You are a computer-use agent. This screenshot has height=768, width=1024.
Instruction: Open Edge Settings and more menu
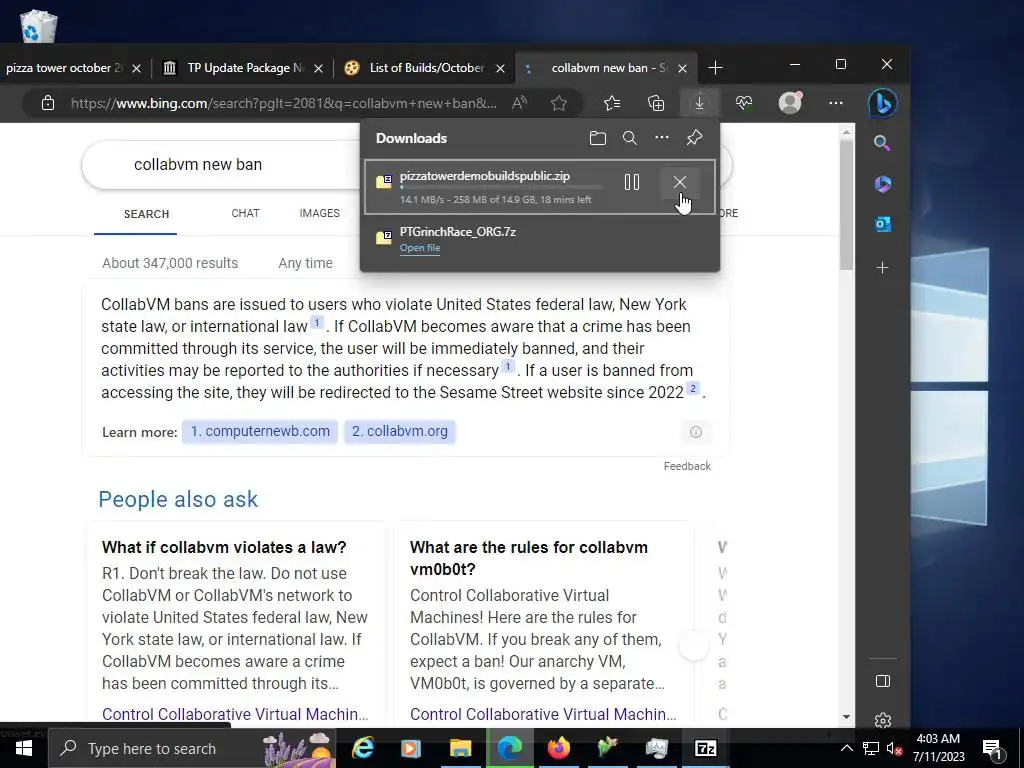click(836, 103)
